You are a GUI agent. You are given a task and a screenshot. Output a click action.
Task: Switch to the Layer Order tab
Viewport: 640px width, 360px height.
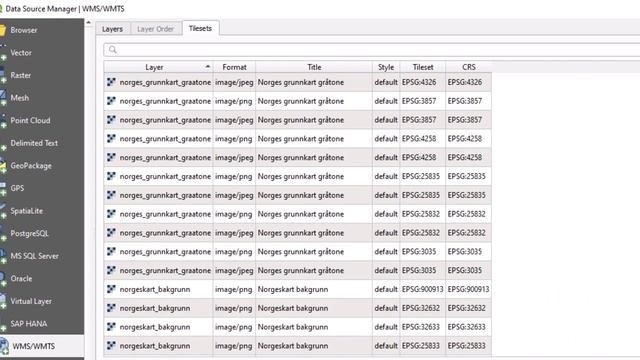coord(156,29)
